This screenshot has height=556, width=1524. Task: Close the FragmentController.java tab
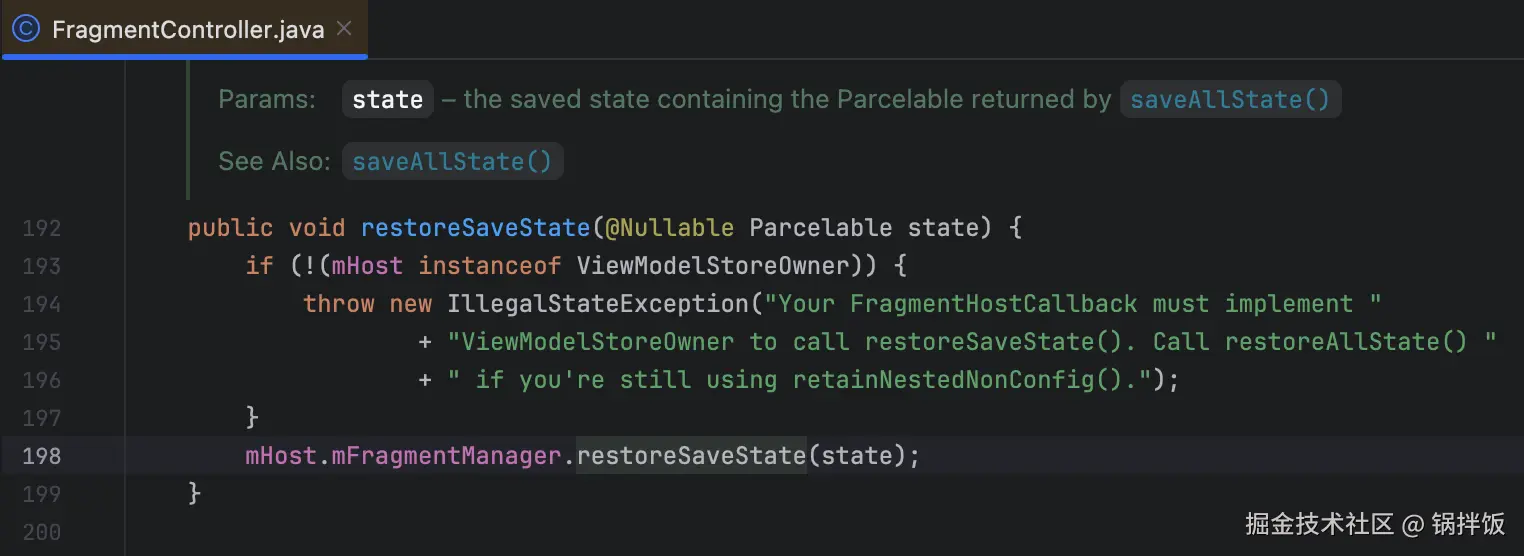pyautogui.click(x=344, y=29)
